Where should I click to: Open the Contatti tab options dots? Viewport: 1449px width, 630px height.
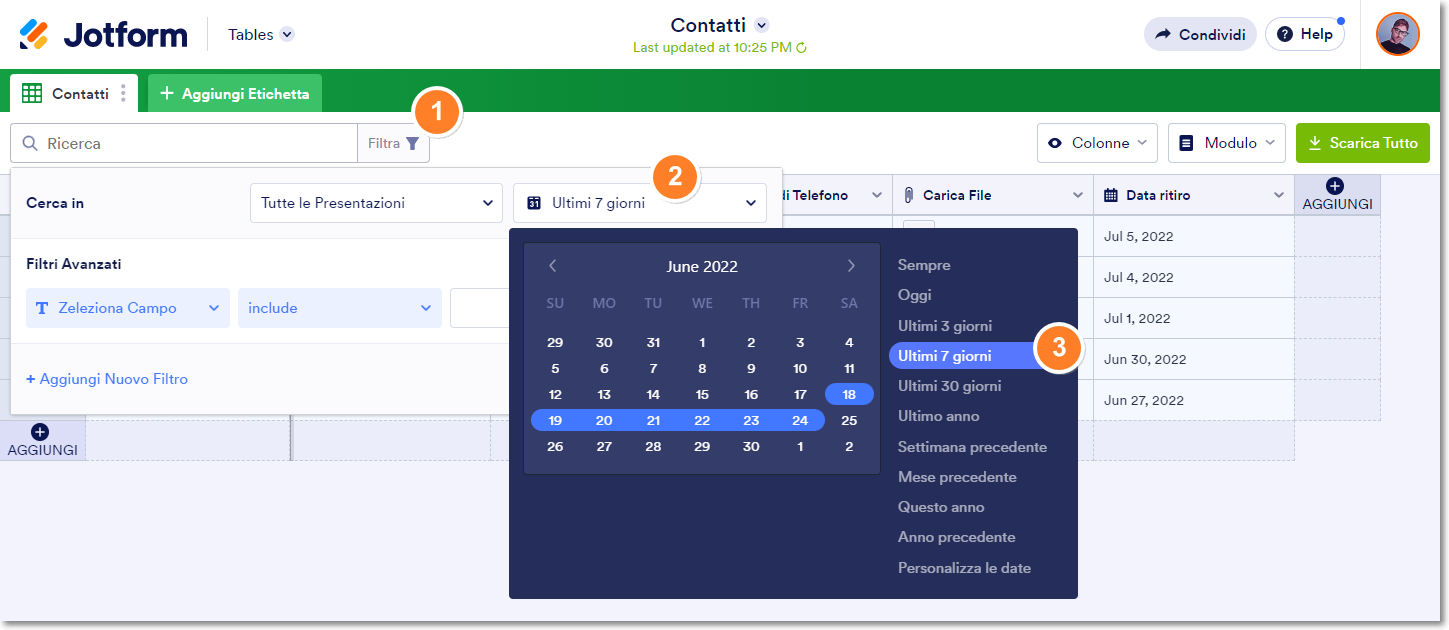[123, 93]
